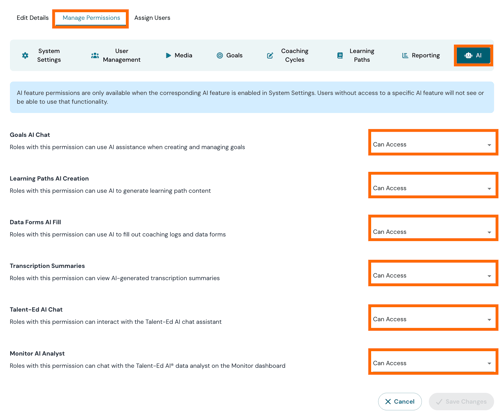Viewport: 504px width, 417px height.
Task: Click the Goals target icon
Action: pyautogui.click(x=219, y=55)
